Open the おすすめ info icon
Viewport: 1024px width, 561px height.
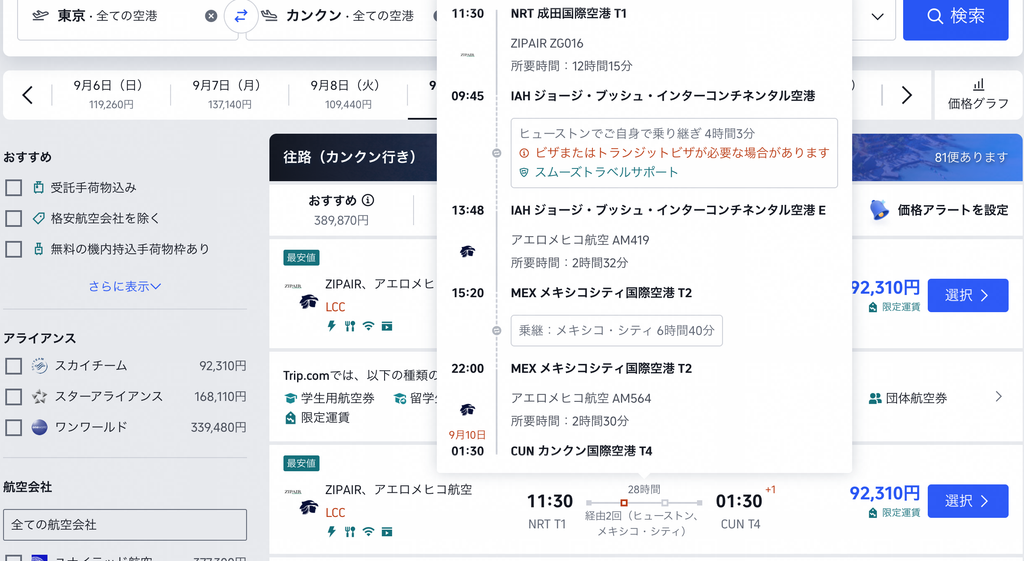[x=368, y=200]
